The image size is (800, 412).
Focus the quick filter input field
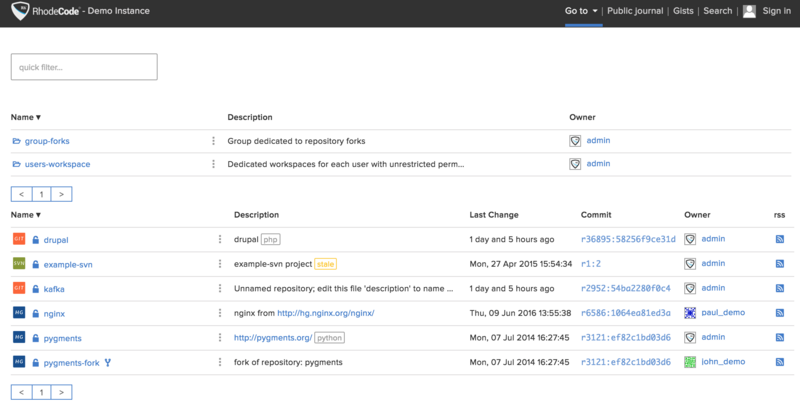pos(84,67)
